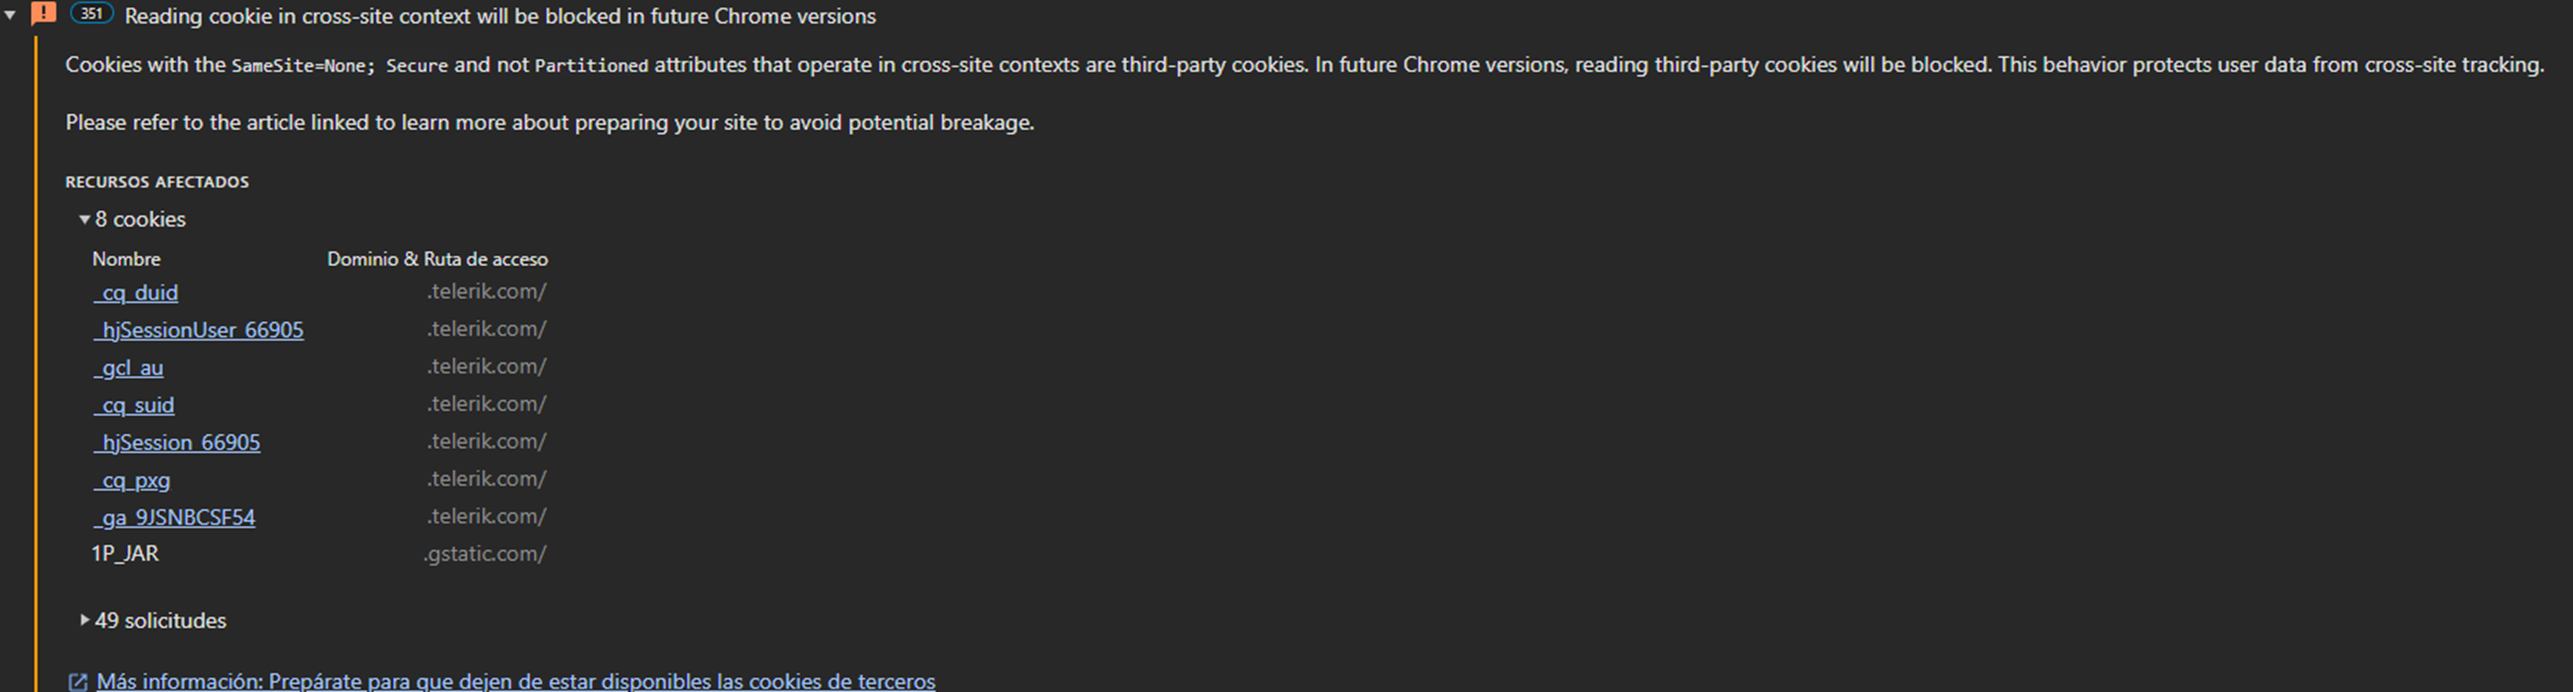
Task: Expand the 49 solicitudes section
Action: pyautogui.click(x=85, y=620)
